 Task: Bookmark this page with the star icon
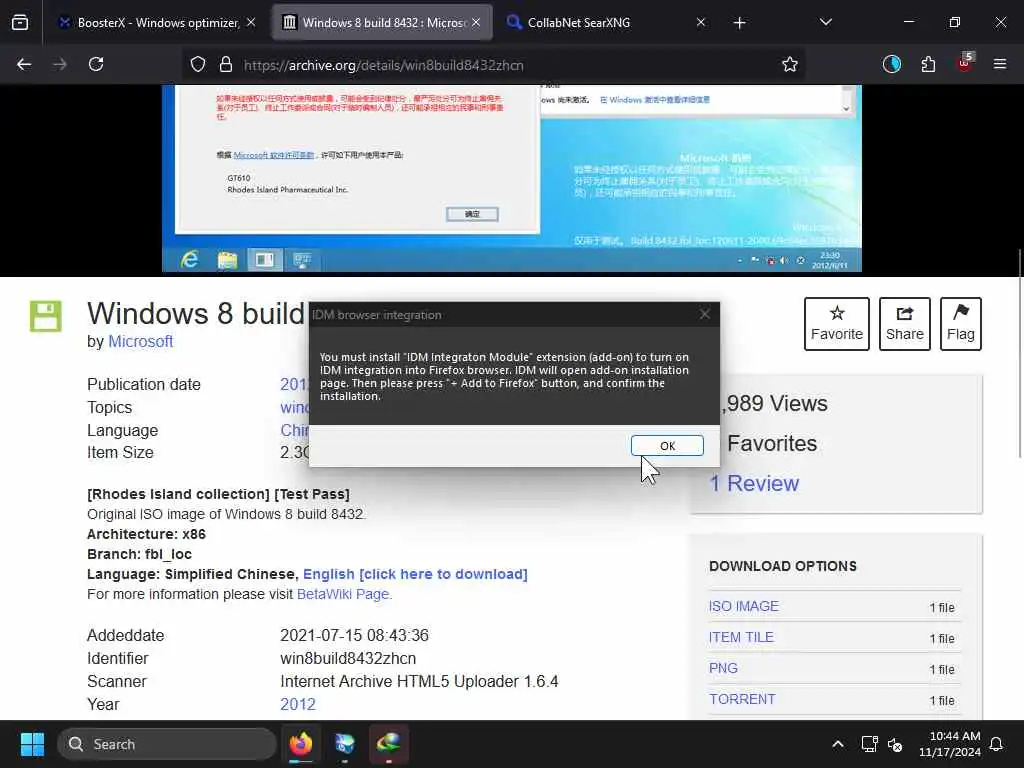(x=790, y=64)
